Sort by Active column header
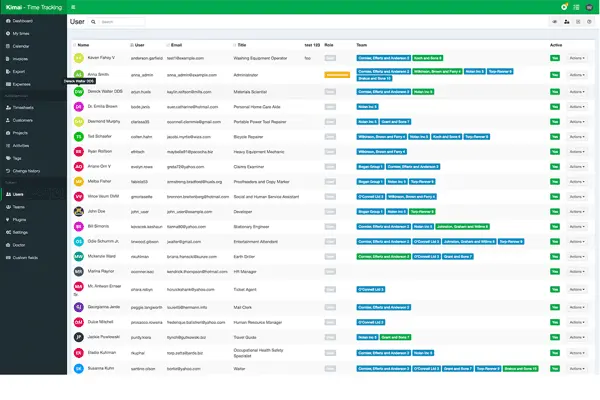The height and width of the screenshot is (400, 600). point(555,45)
